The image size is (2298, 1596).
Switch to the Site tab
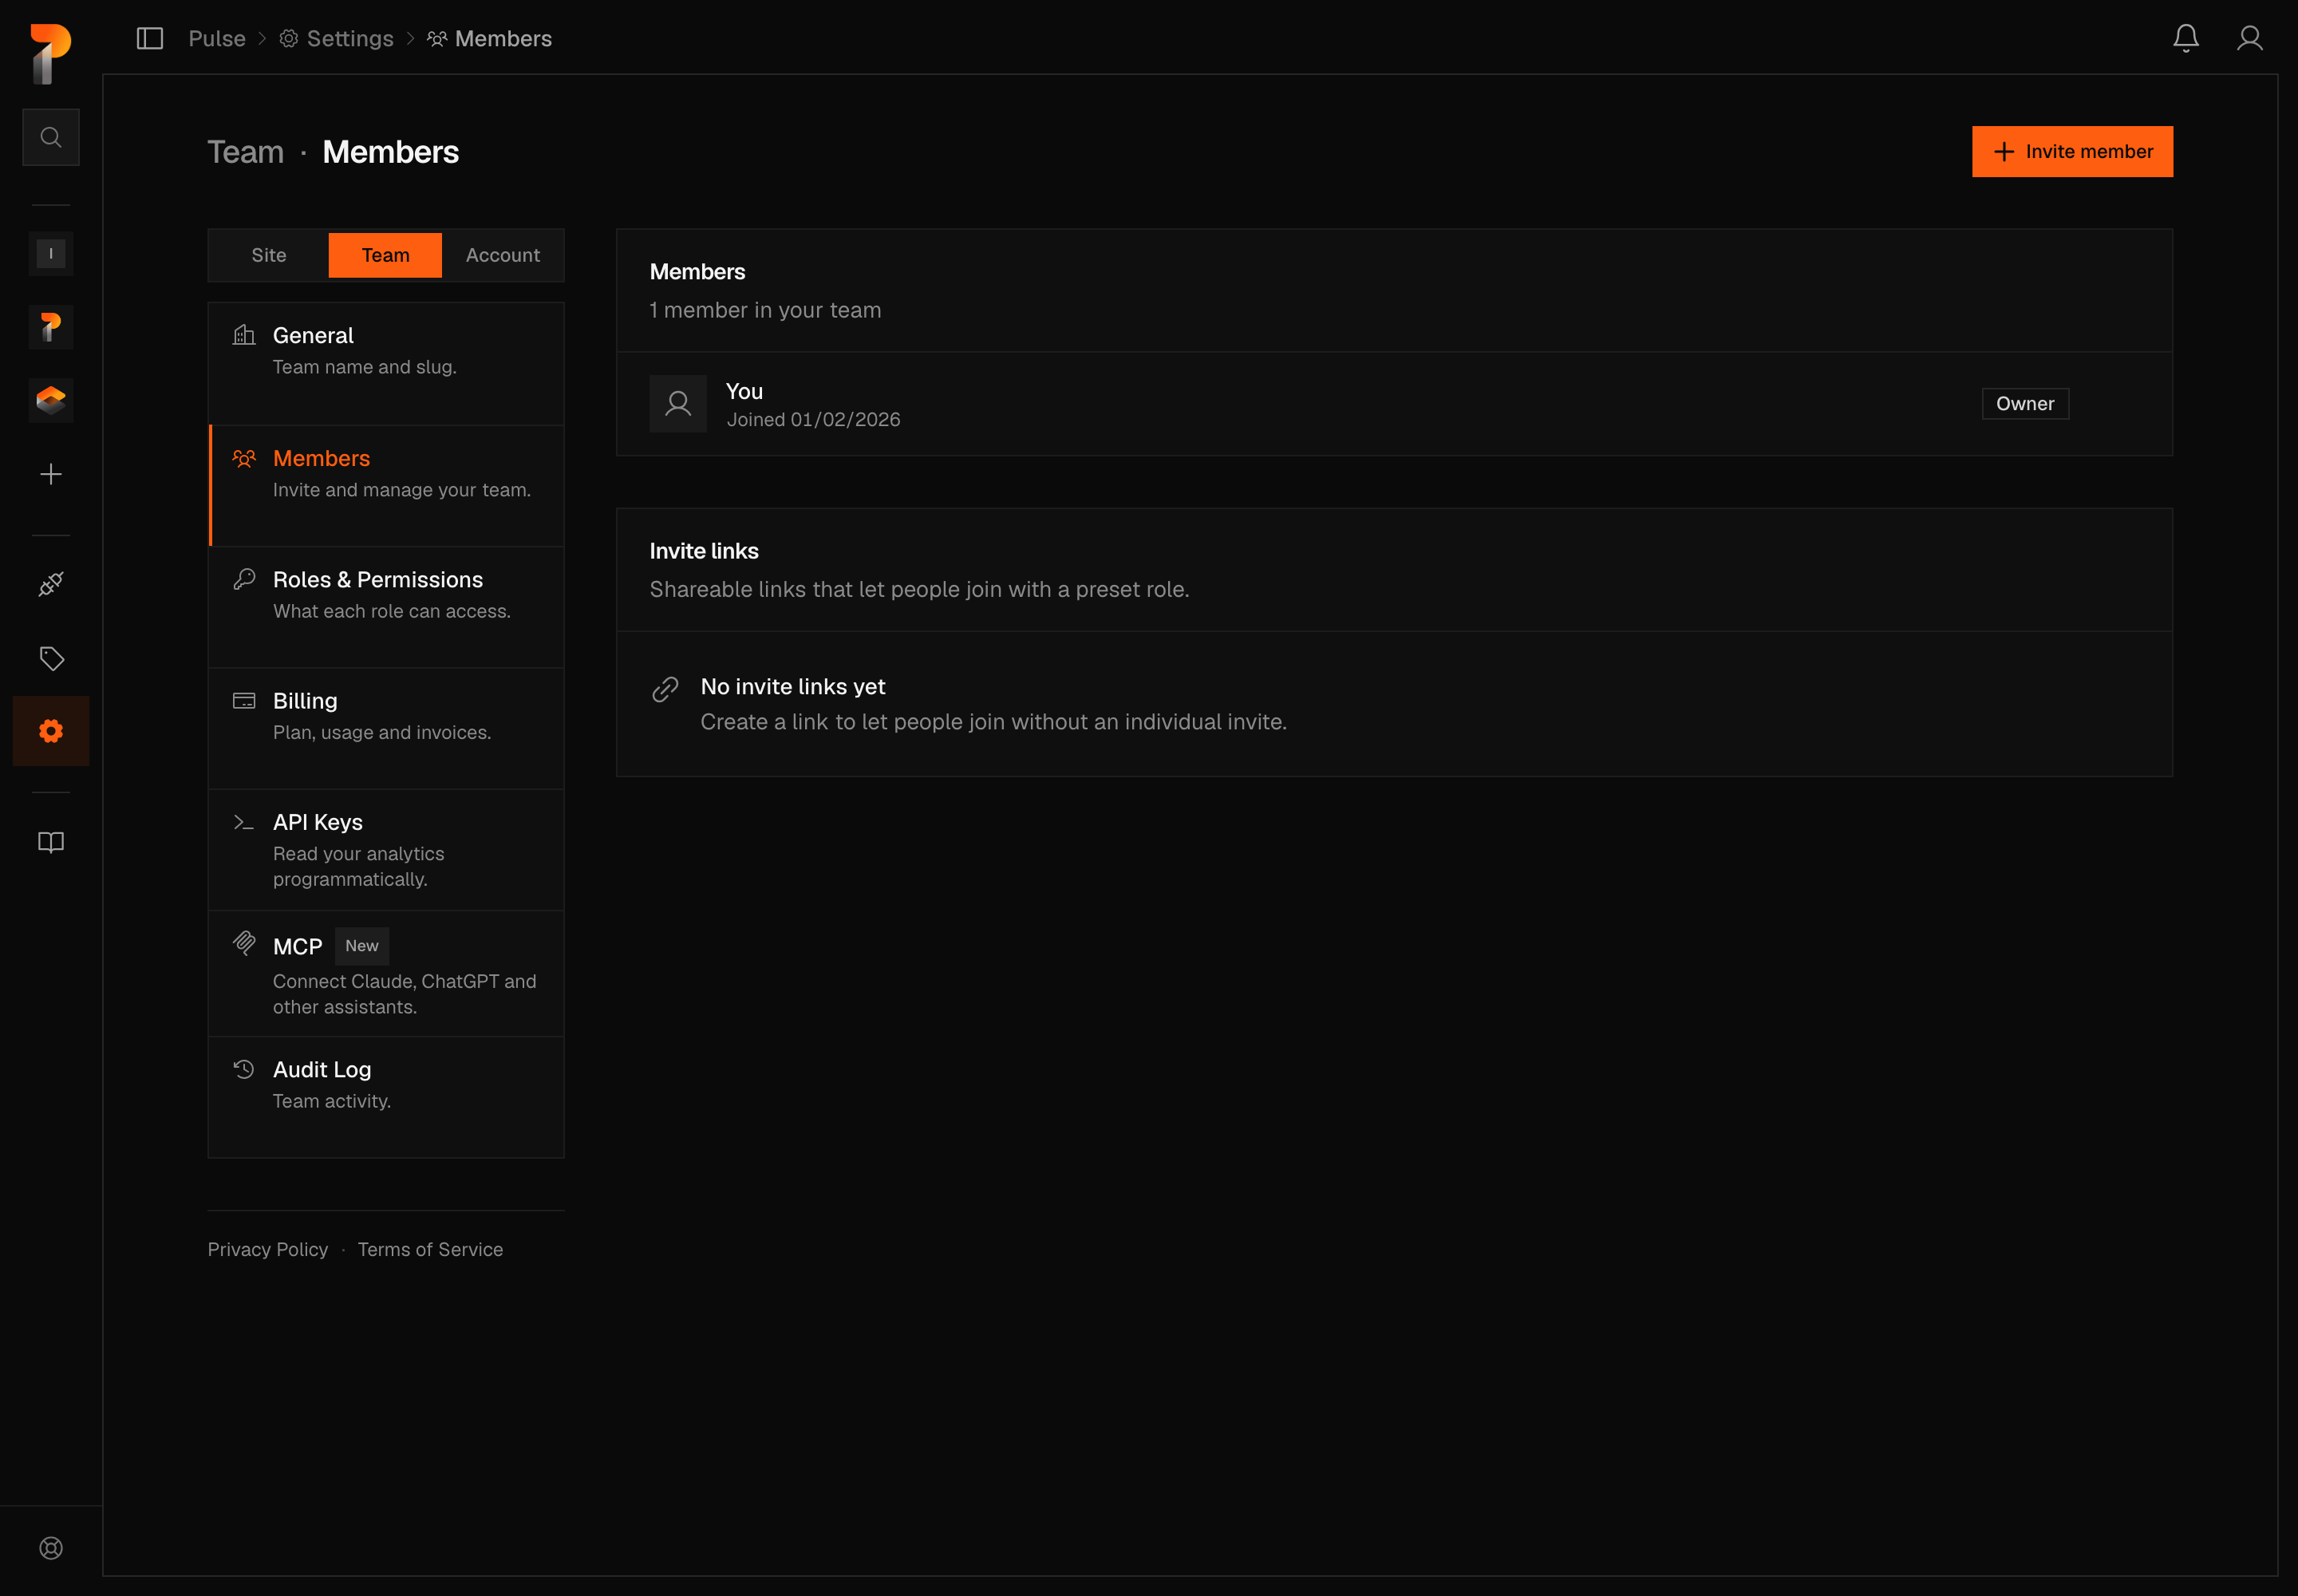pyautogui.click(x=269, y=255)
